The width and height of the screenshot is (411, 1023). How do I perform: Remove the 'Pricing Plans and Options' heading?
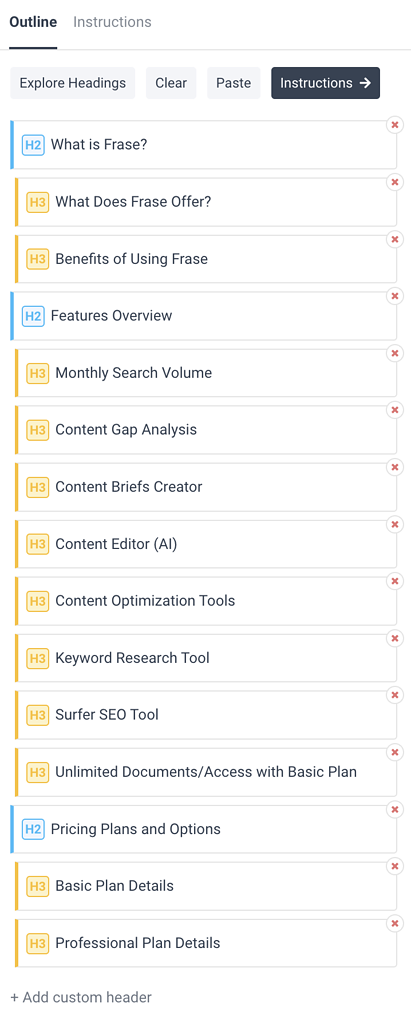[394, 809]
